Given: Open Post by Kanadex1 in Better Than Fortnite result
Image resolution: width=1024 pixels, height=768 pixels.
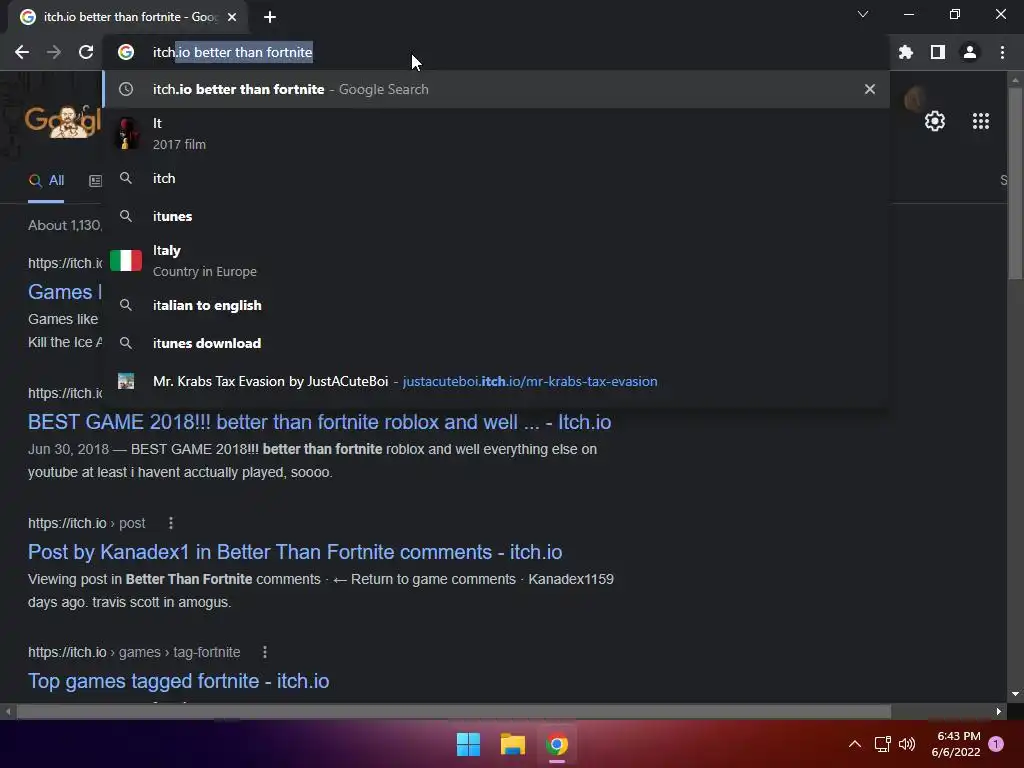Looking at the screenshot, I should tap(295, 552).
